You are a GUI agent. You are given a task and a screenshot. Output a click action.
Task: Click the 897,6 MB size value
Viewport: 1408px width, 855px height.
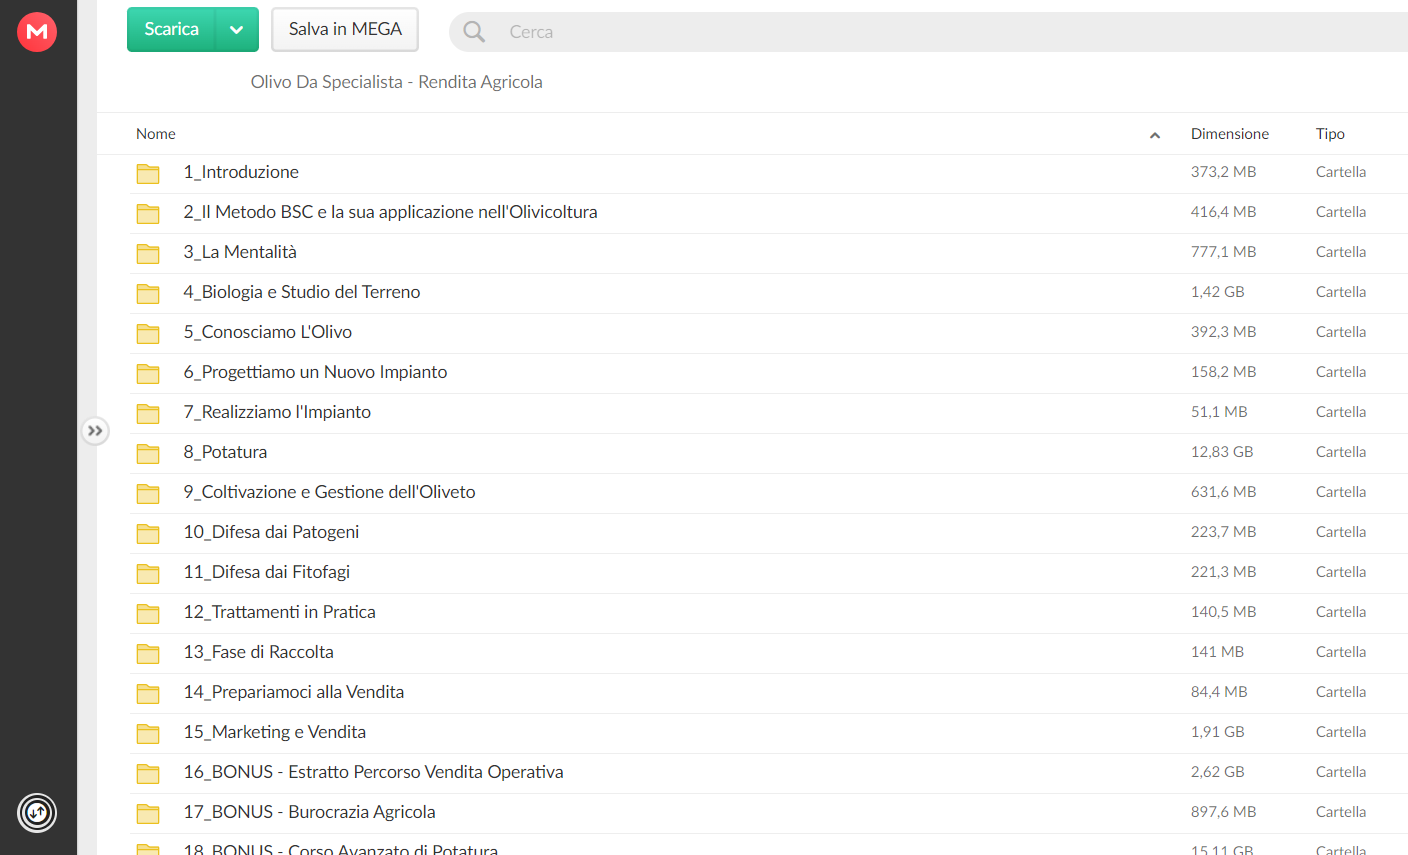pyautogui.click(x=1224, y=812)
